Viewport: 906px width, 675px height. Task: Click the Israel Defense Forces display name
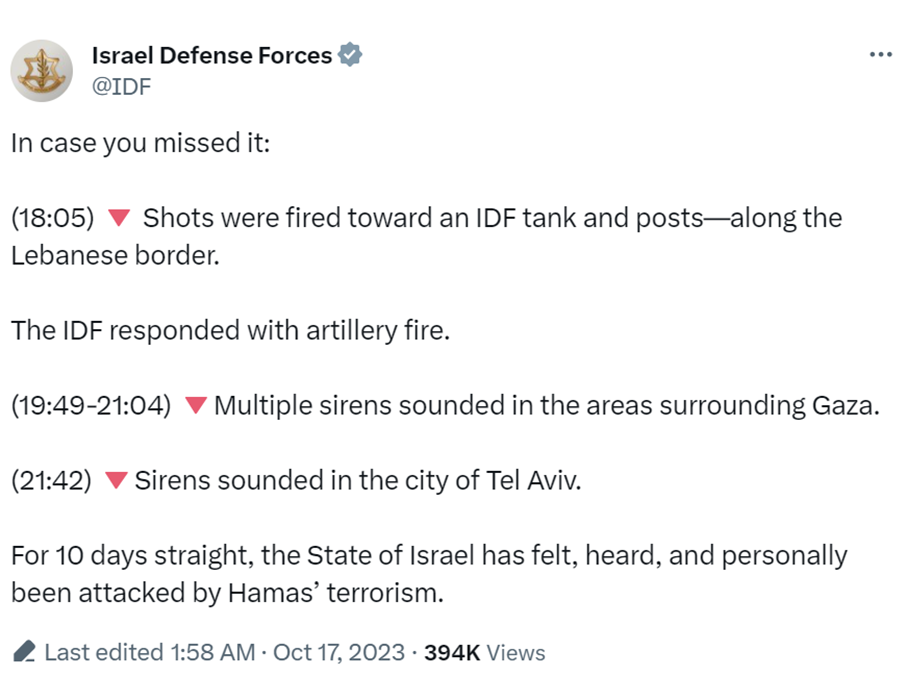point(211,55)
